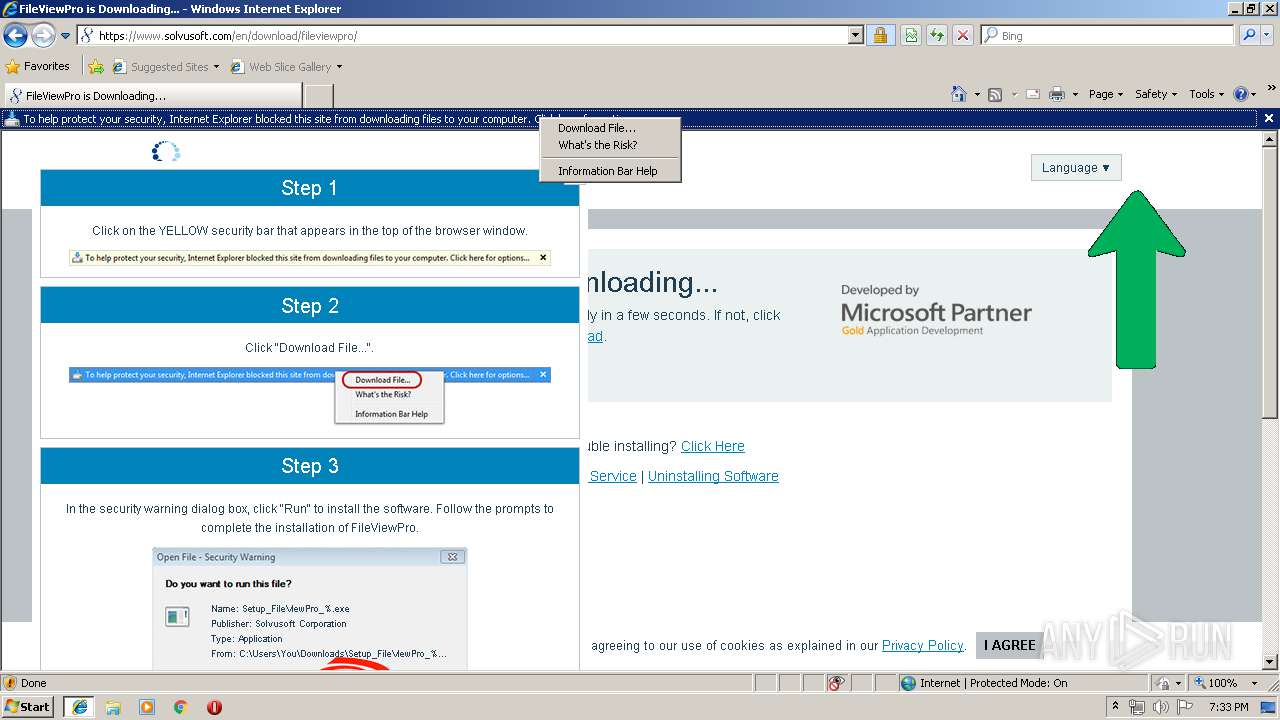Stop loading with the red X icon
This screenshot has width=1280, height=720.
pos(962,35)
